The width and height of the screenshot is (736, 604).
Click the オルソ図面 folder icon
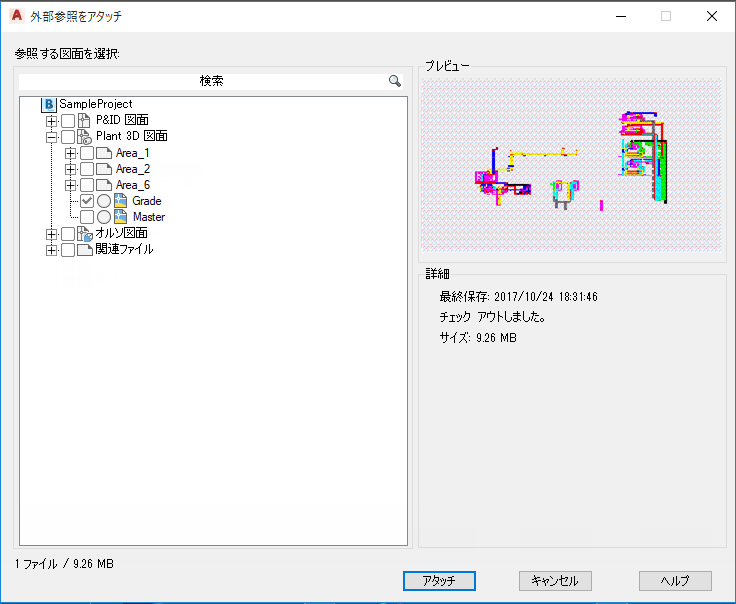point(84,233)
